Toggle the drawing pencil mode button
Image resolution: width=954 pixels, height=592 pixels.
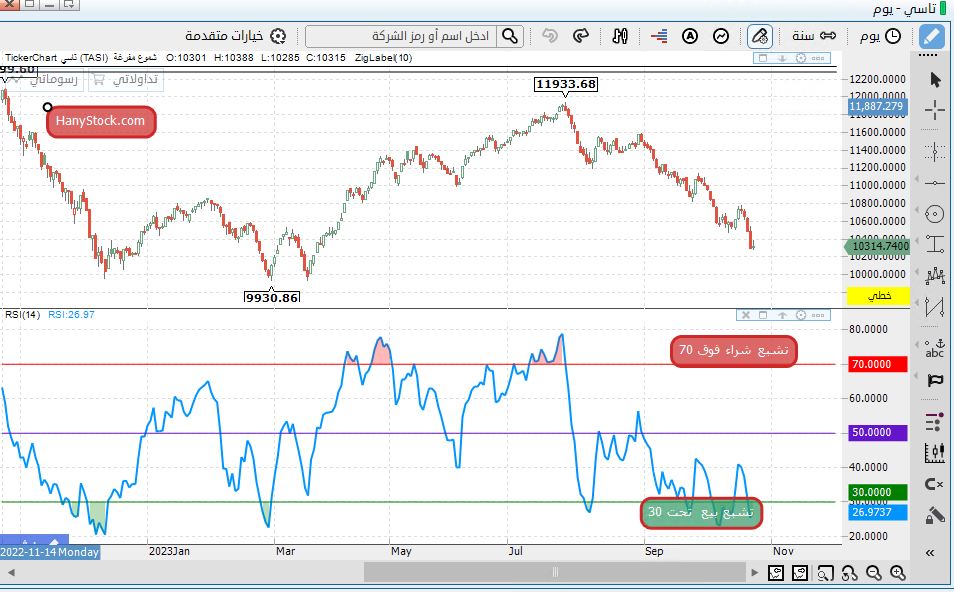pyautogui.click(x=932, y=37)
